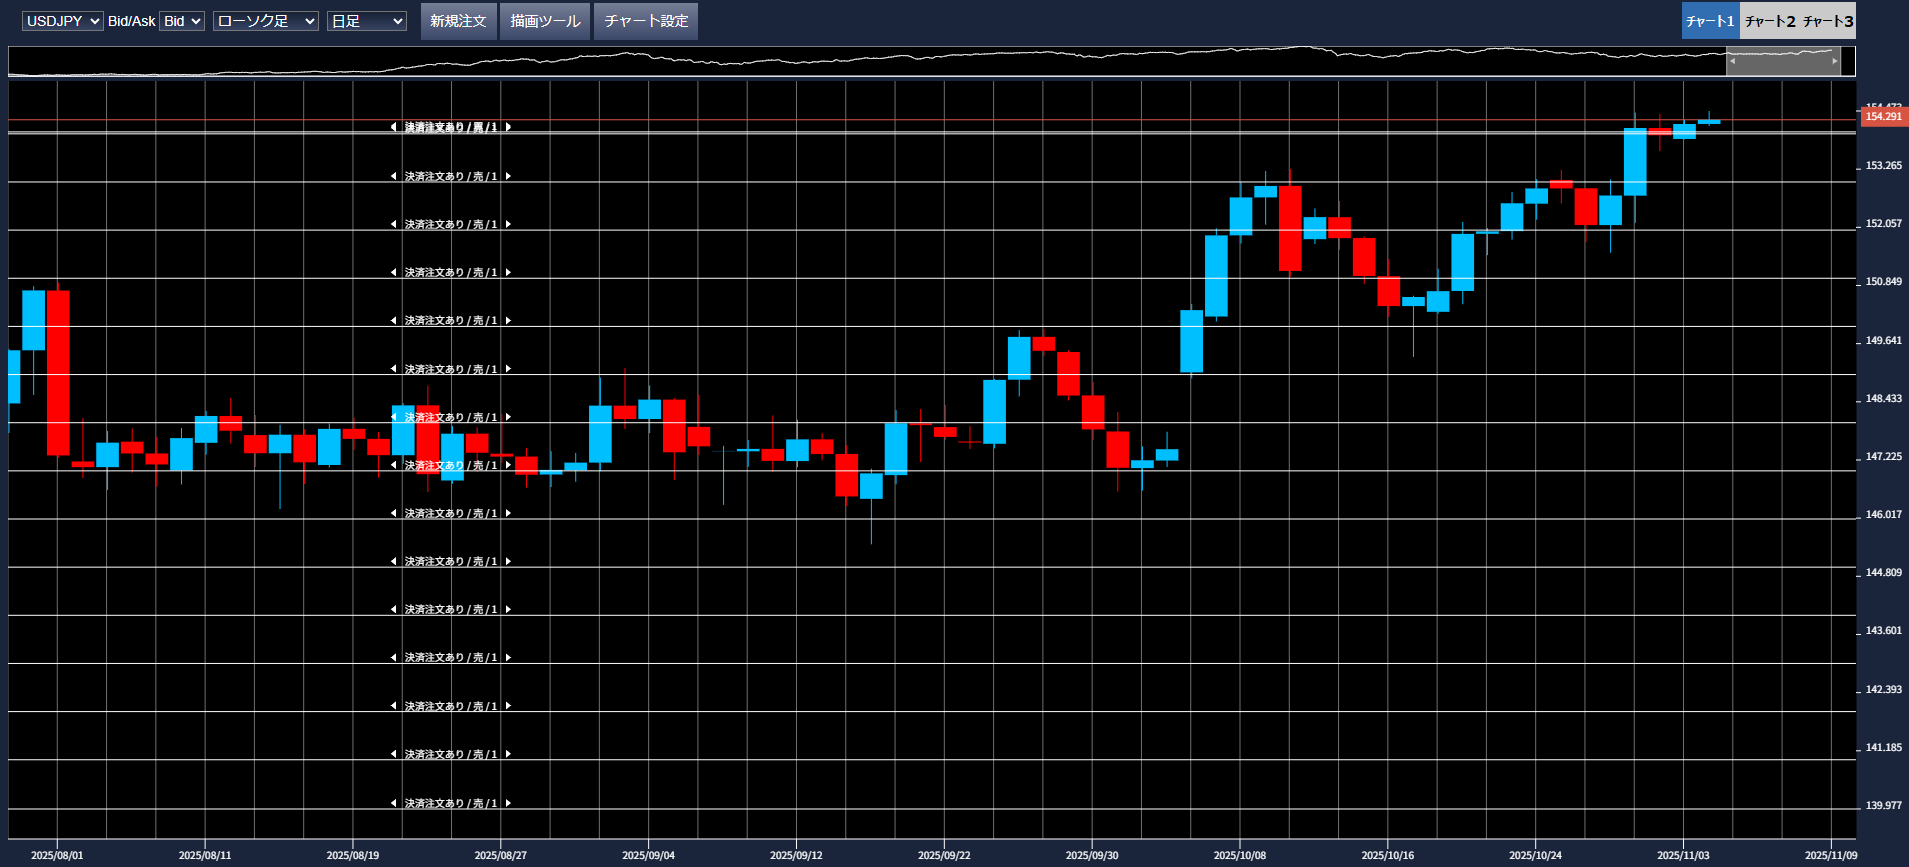Expand the ローソク足 chart type dropdown
The height and width of the screenshot is (867, 1909).
(x=265, y=21)
